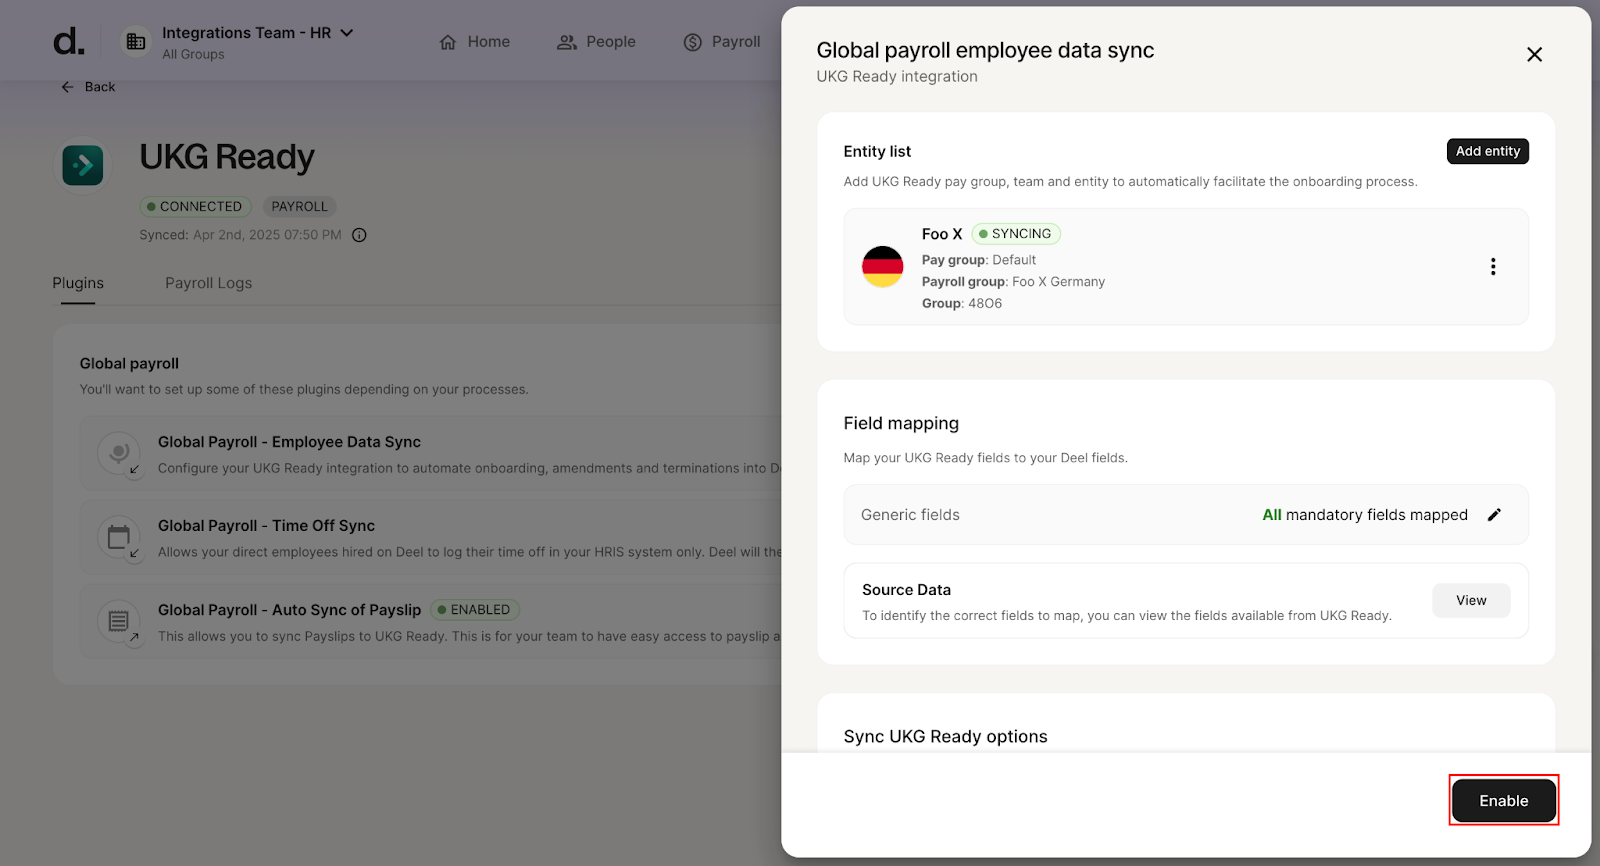Click the Payroll dollar icon
This screenshot has height=866, width=1600.
click(693, 42)
